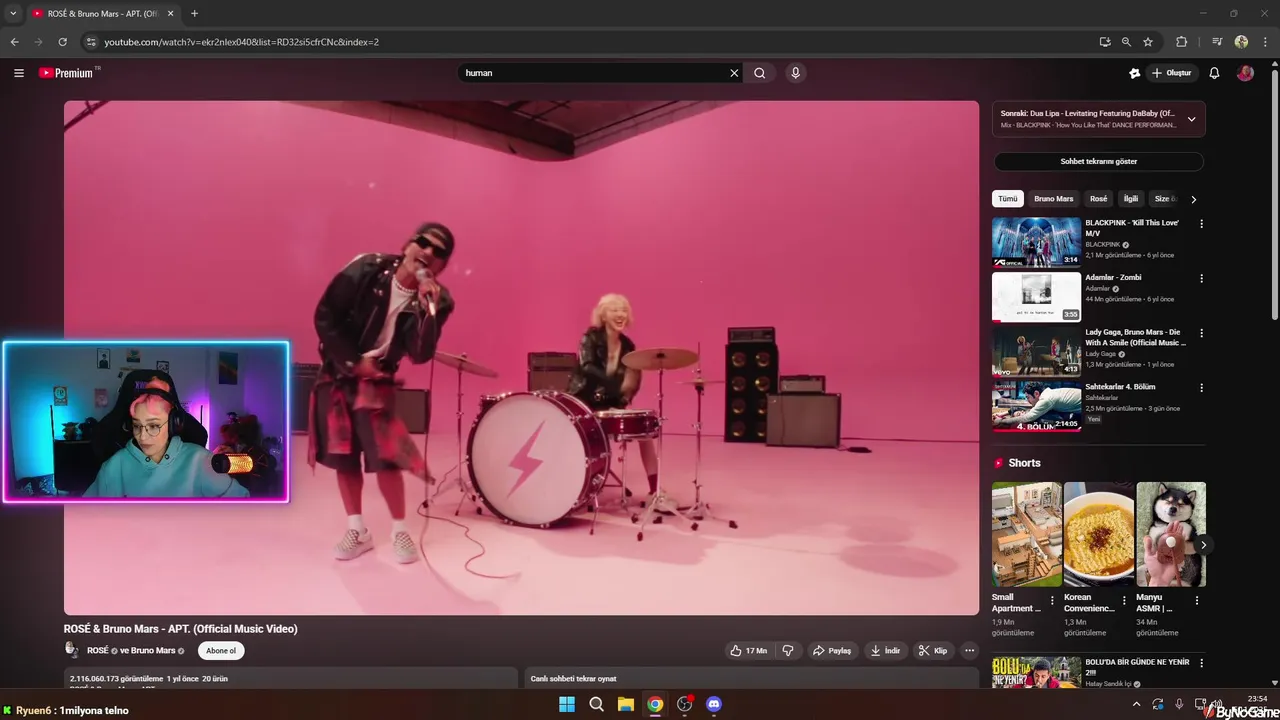This screenshot has width=1280, height=720.
Task: Open the tab search dropdown arrow
Action: (13, 14)
